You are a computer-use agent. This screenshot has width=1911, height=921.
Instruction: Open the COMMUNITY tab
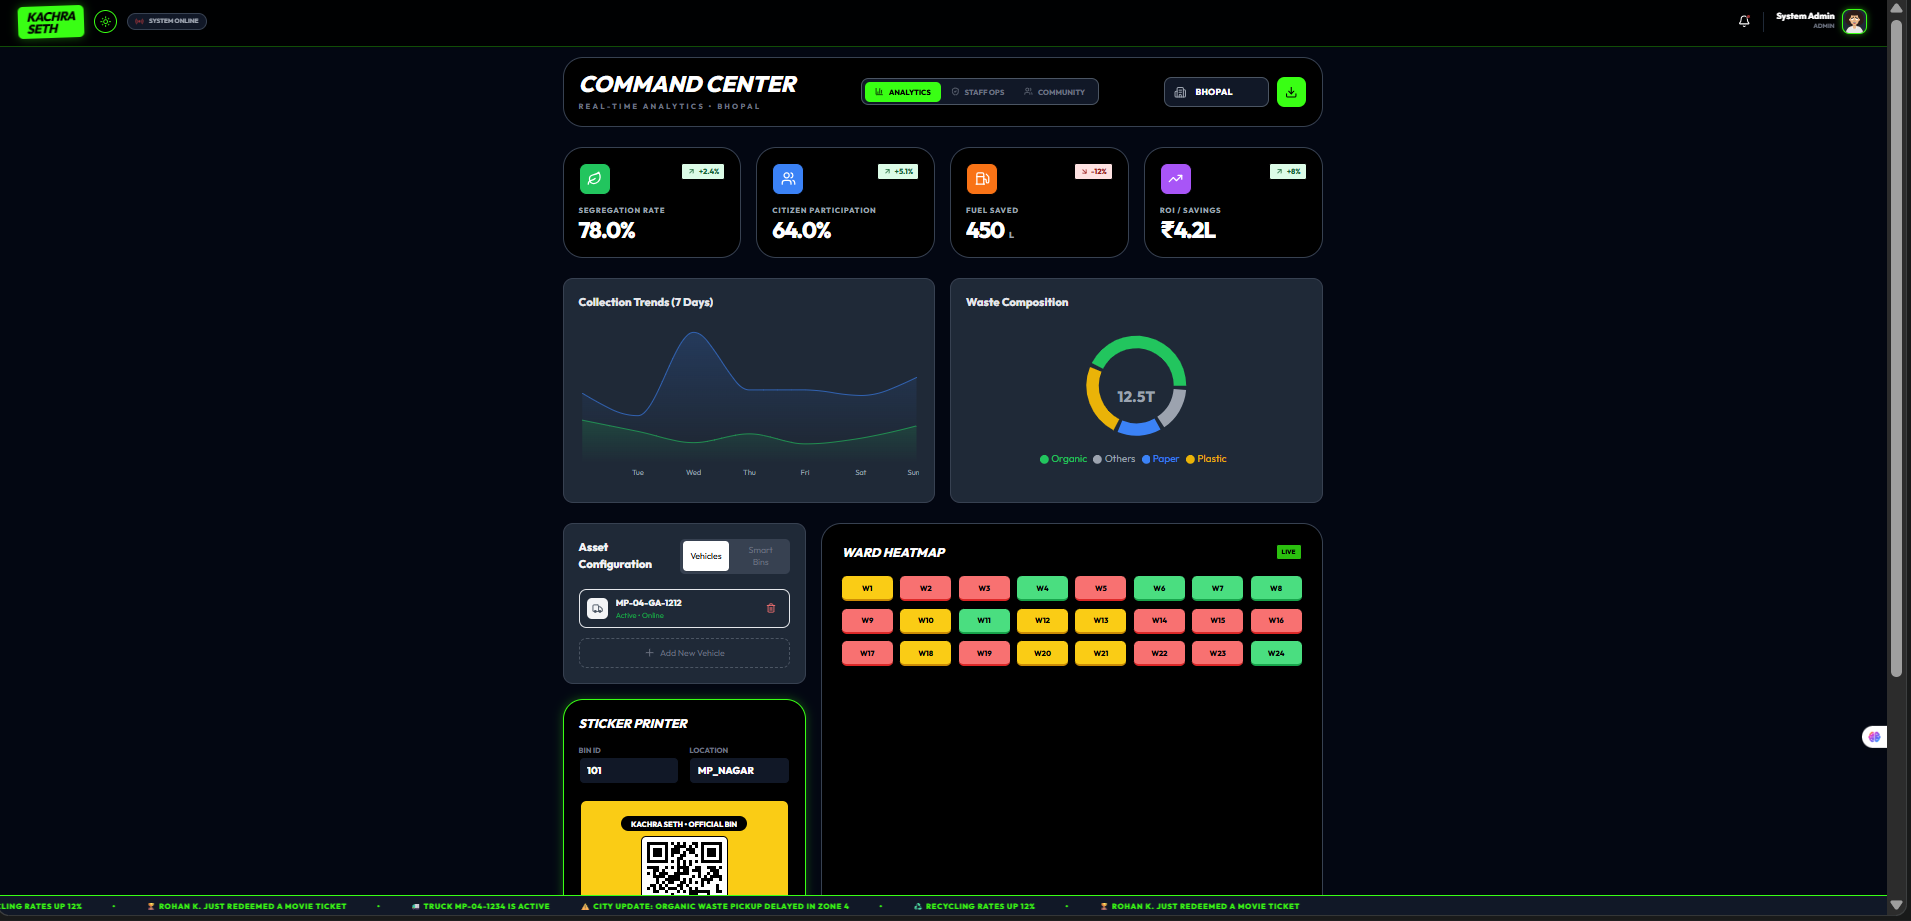coord(1055,91)
